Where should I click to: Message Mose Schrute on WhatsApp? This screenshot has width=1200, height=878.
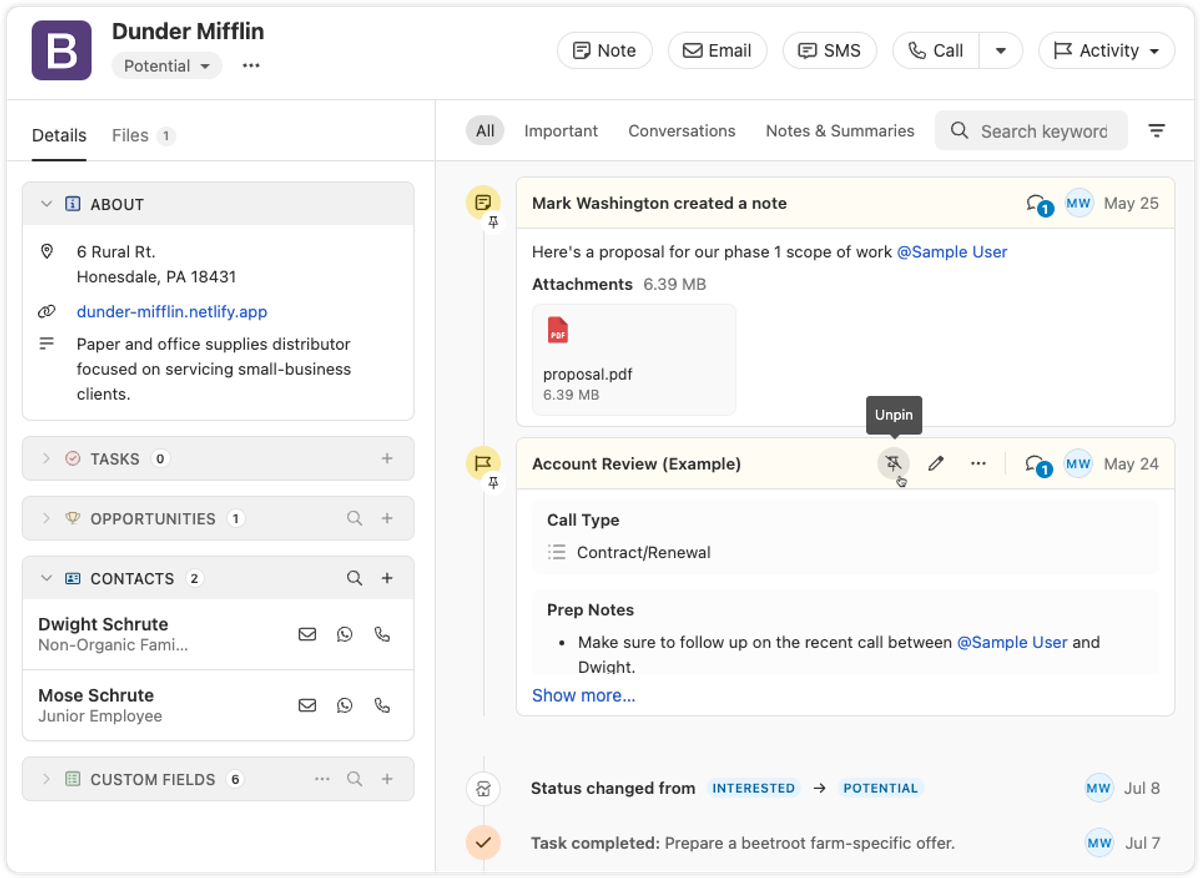pyautogui.click(x=345, y=705)
